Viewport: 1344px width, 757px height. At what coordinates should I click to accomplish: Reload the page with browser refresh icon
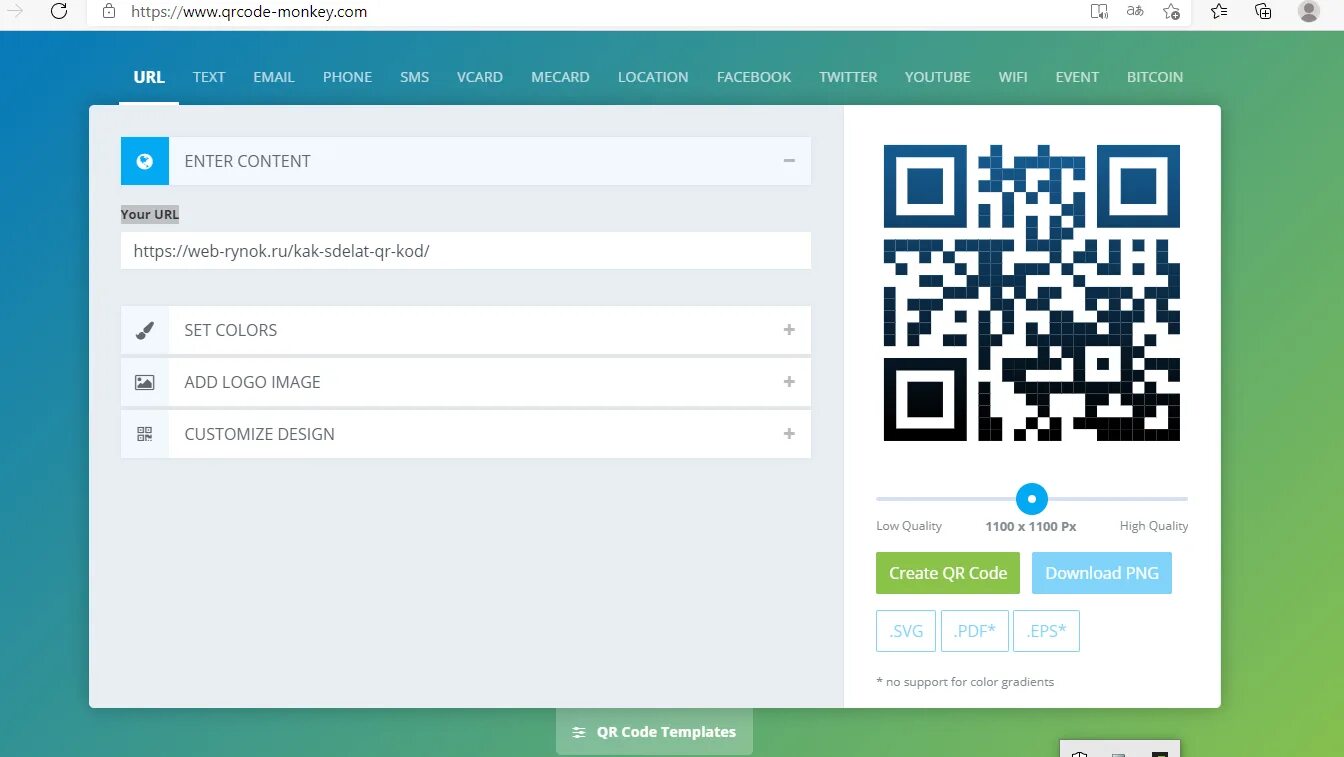59,11
